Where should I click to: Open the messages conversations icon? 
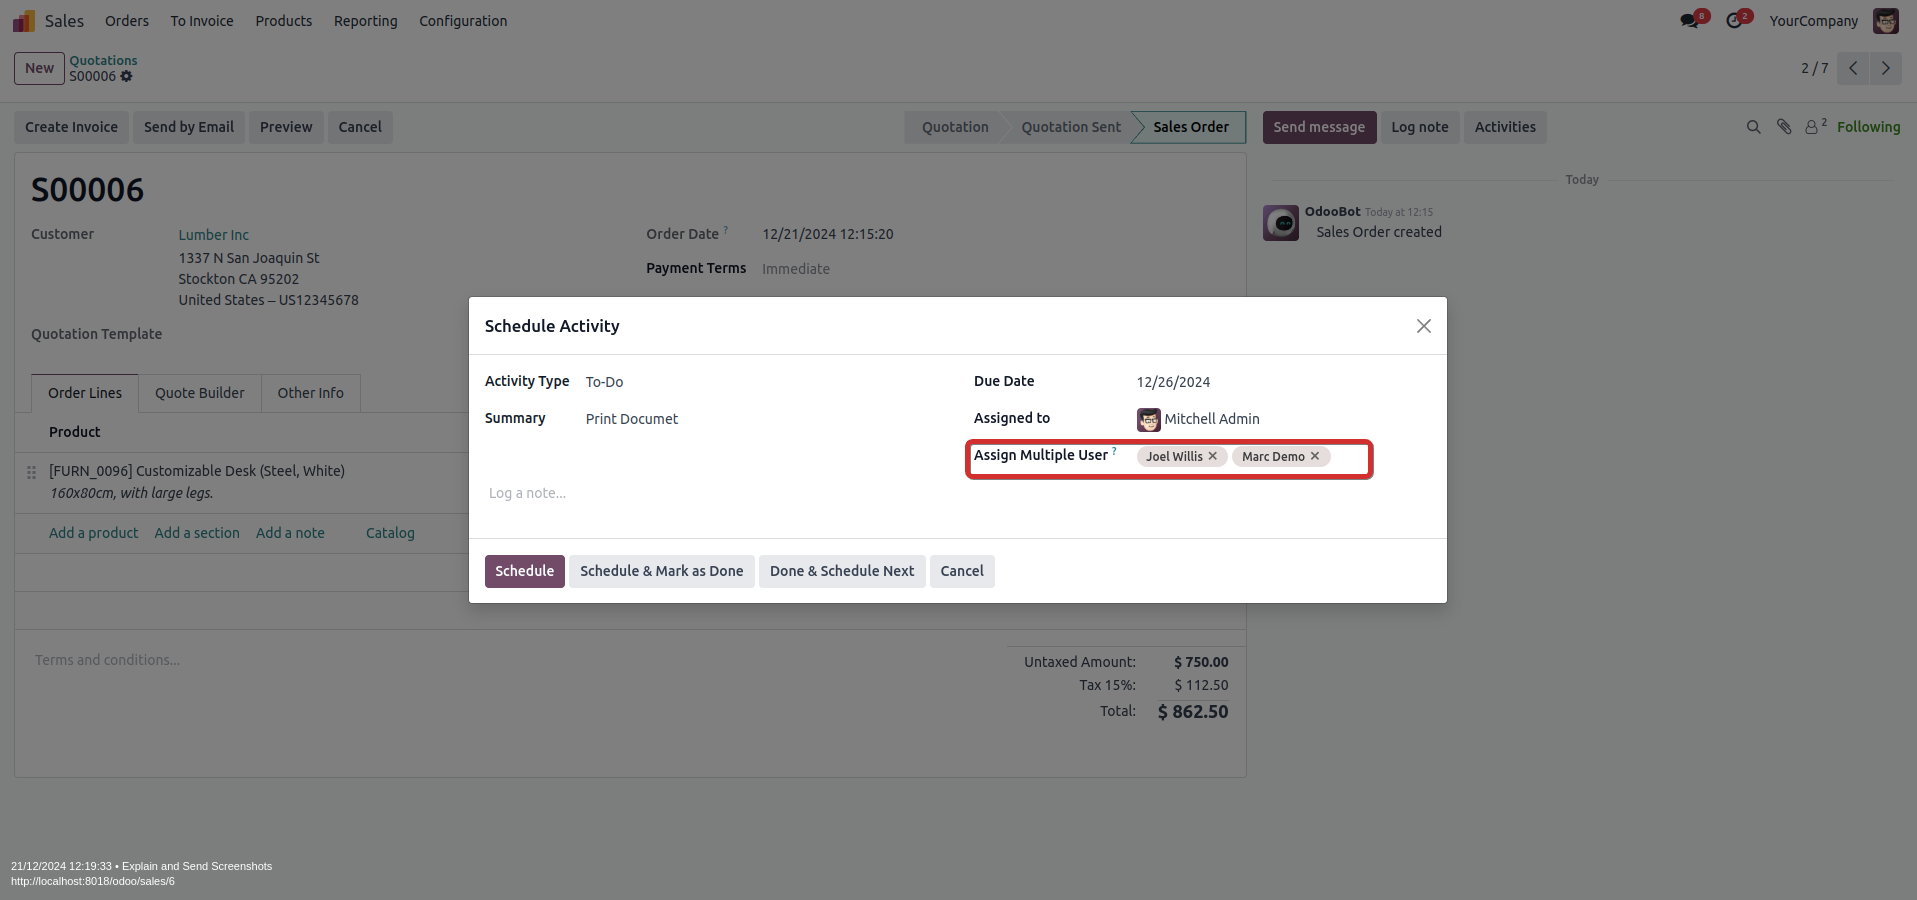(x=1691, y=21)
